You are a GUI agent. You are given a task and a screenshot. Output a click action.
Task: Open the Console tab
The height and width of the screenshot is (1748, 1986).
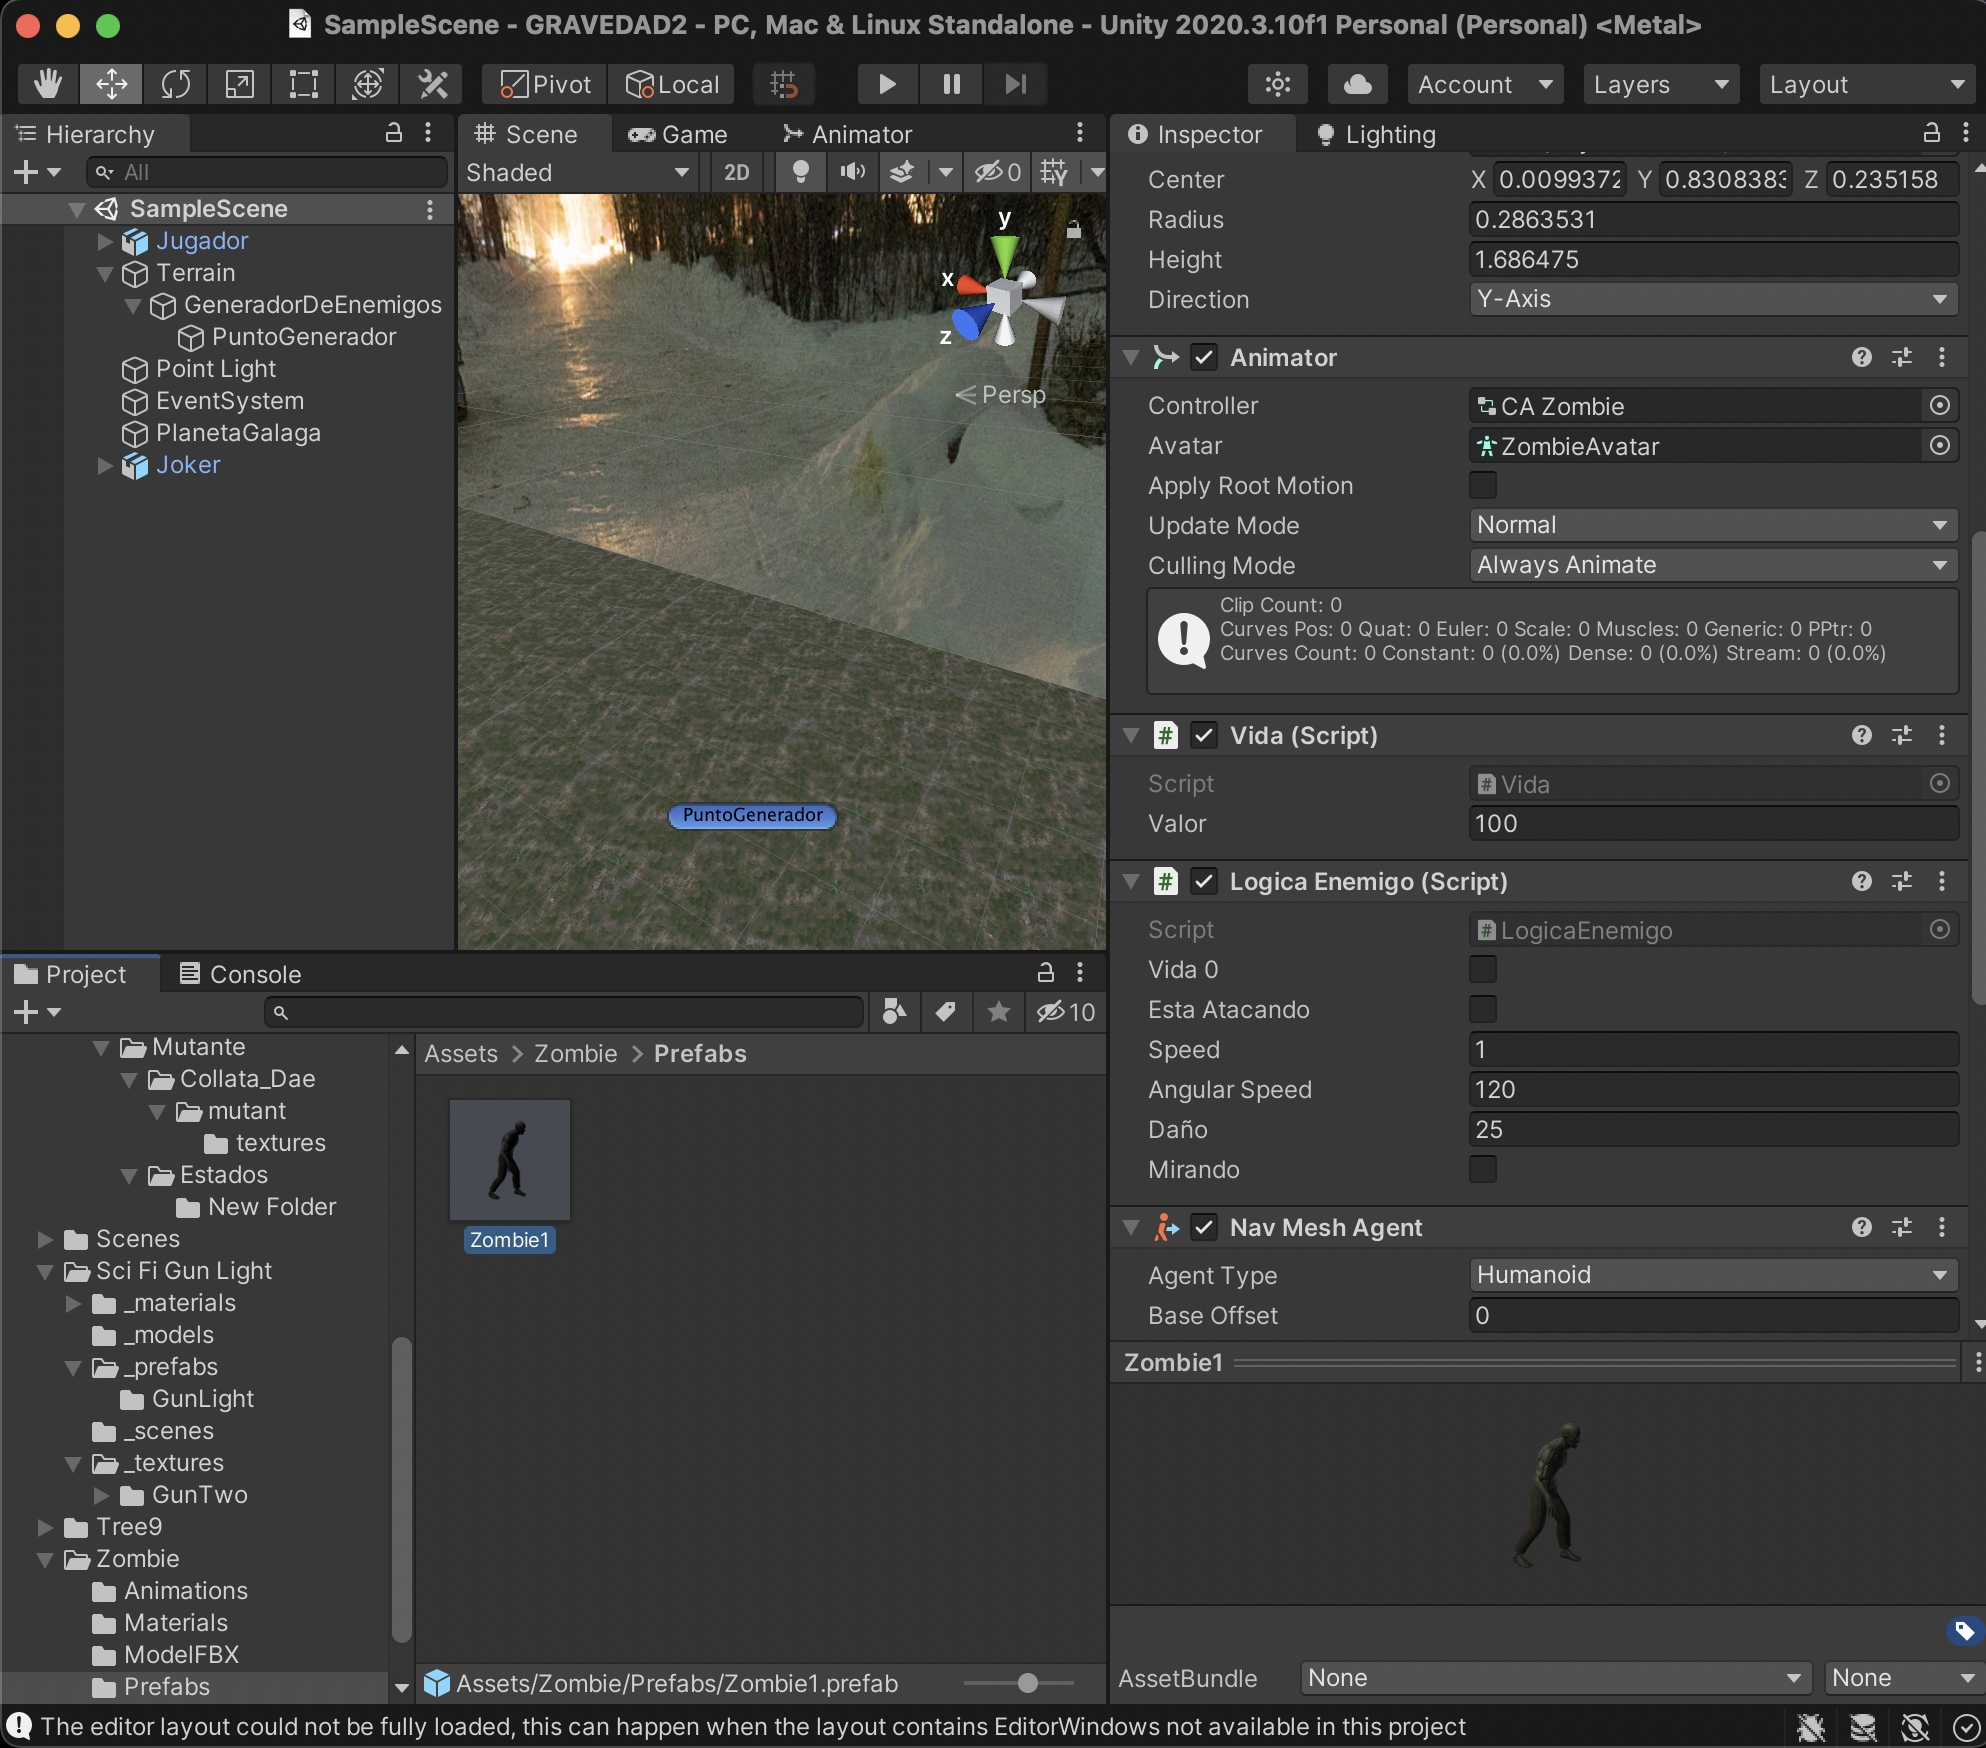(240, 974)
